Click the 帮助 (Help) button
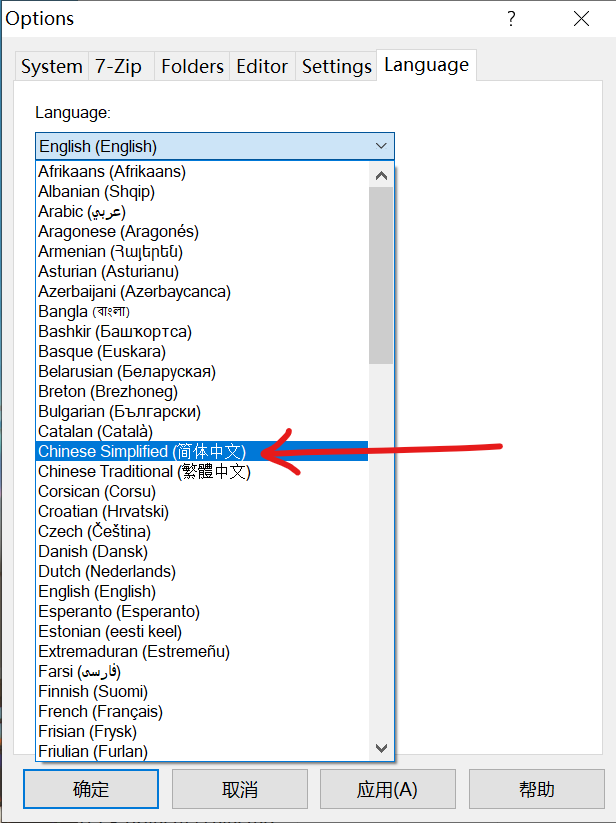 (x=536, y=790)
